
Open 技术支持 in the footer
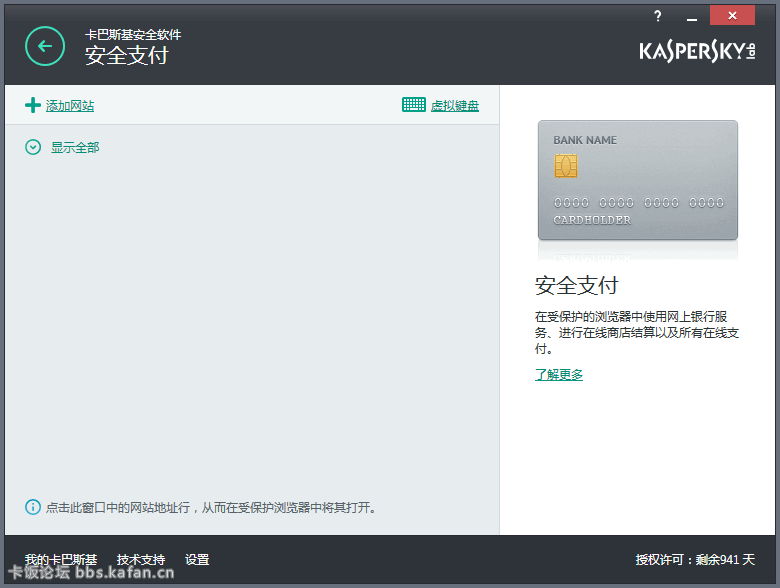pyautogui.click(x=141, y=560)
